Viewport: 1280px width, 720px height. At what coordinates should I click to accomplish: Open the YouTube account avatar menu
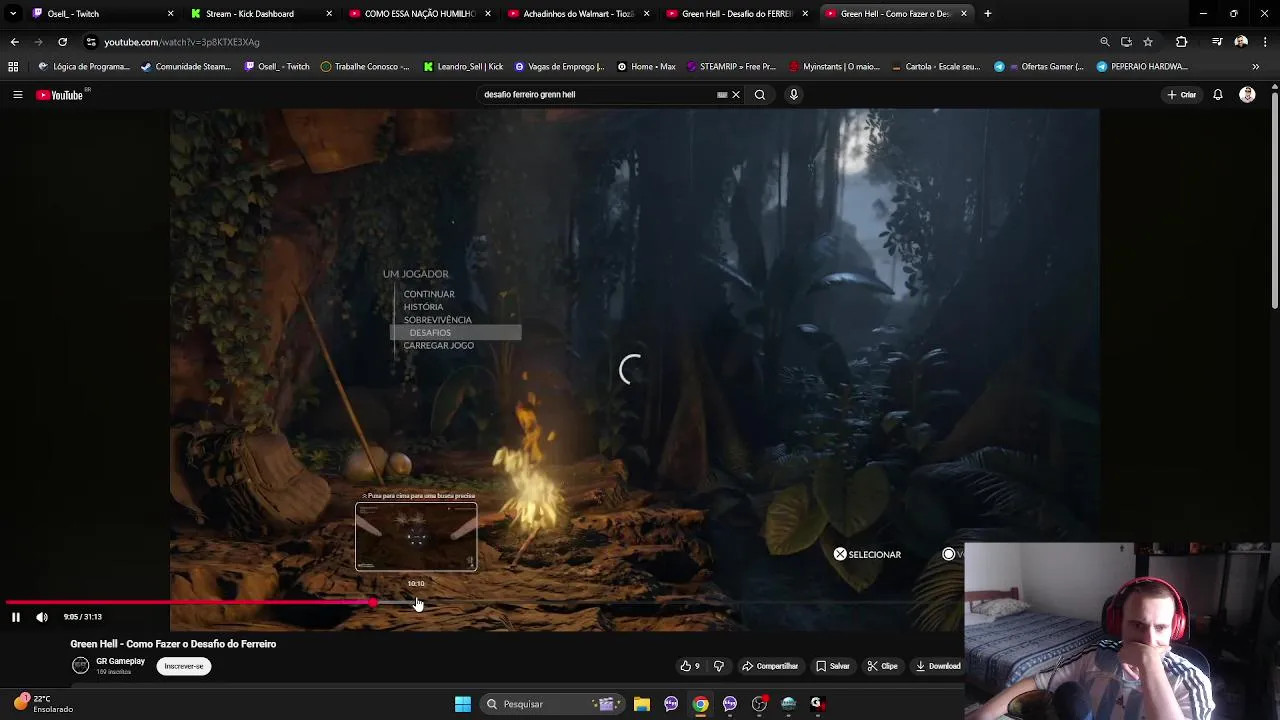point(1247,95)
